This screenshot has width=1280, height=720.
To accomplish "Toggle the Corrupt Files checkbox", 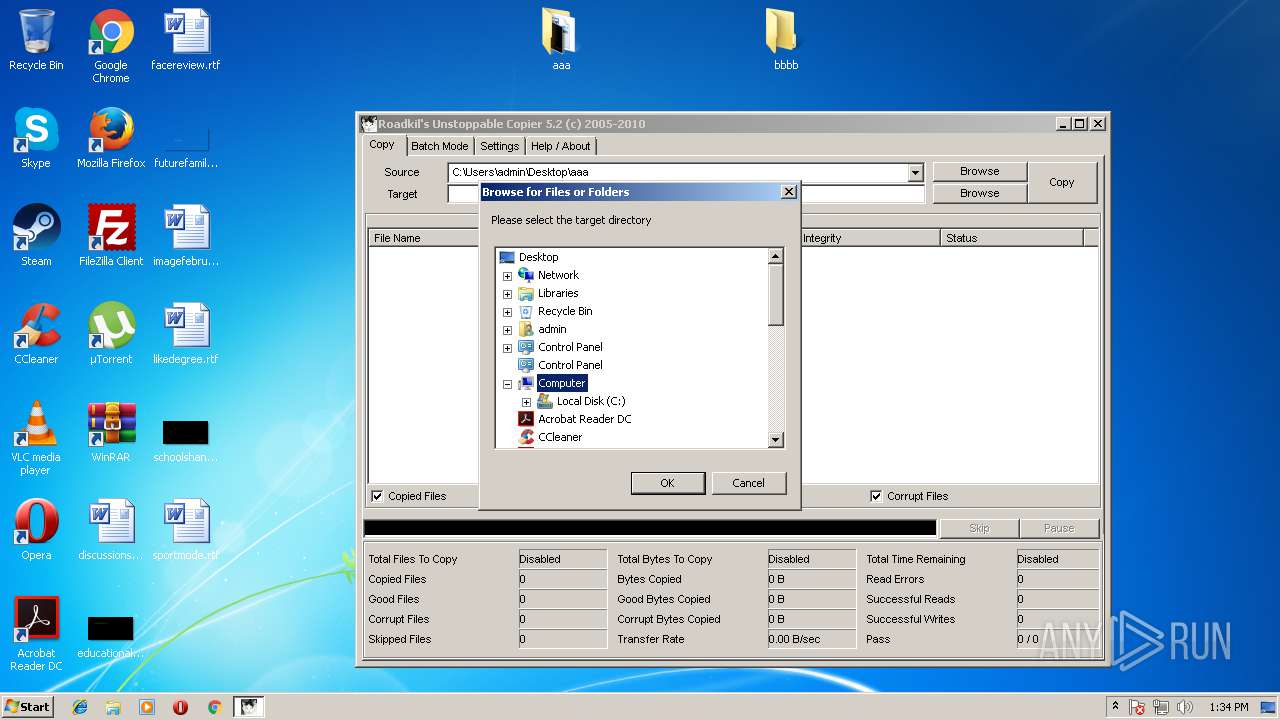I will point(876,496).
